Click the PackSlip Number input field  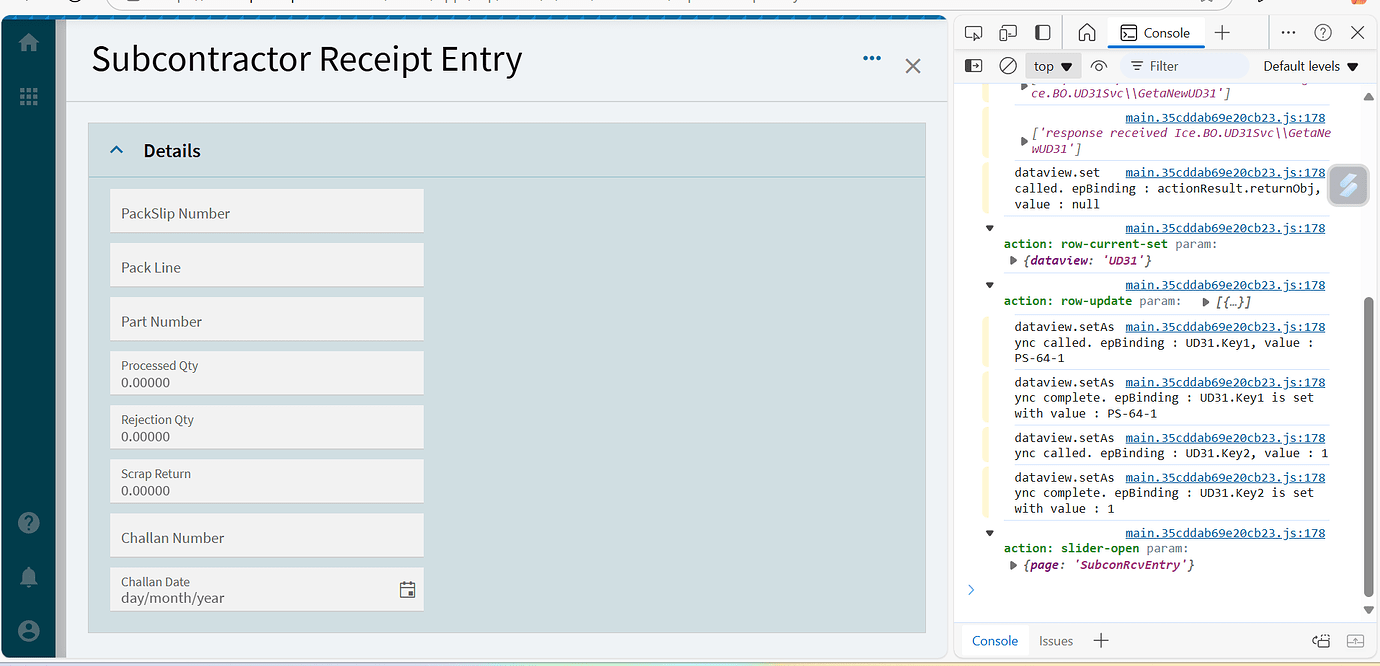(x=266, y=210)
